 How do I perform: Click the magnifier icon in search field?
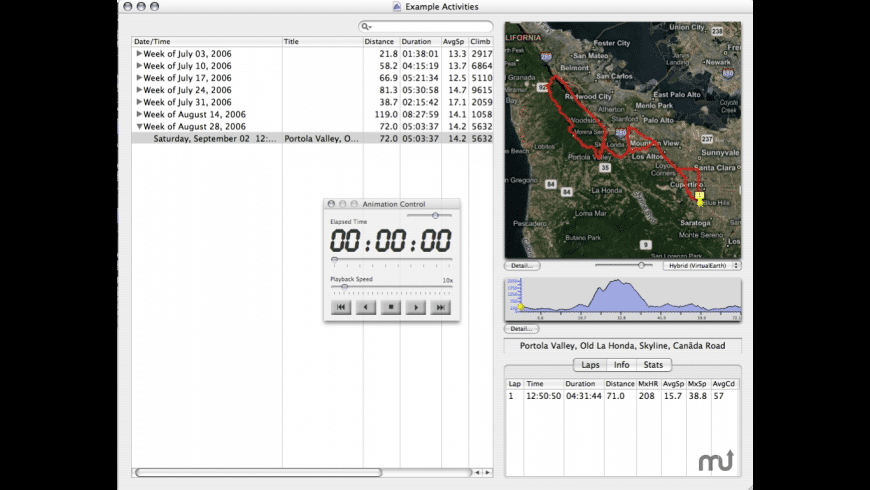click(367, 27)
